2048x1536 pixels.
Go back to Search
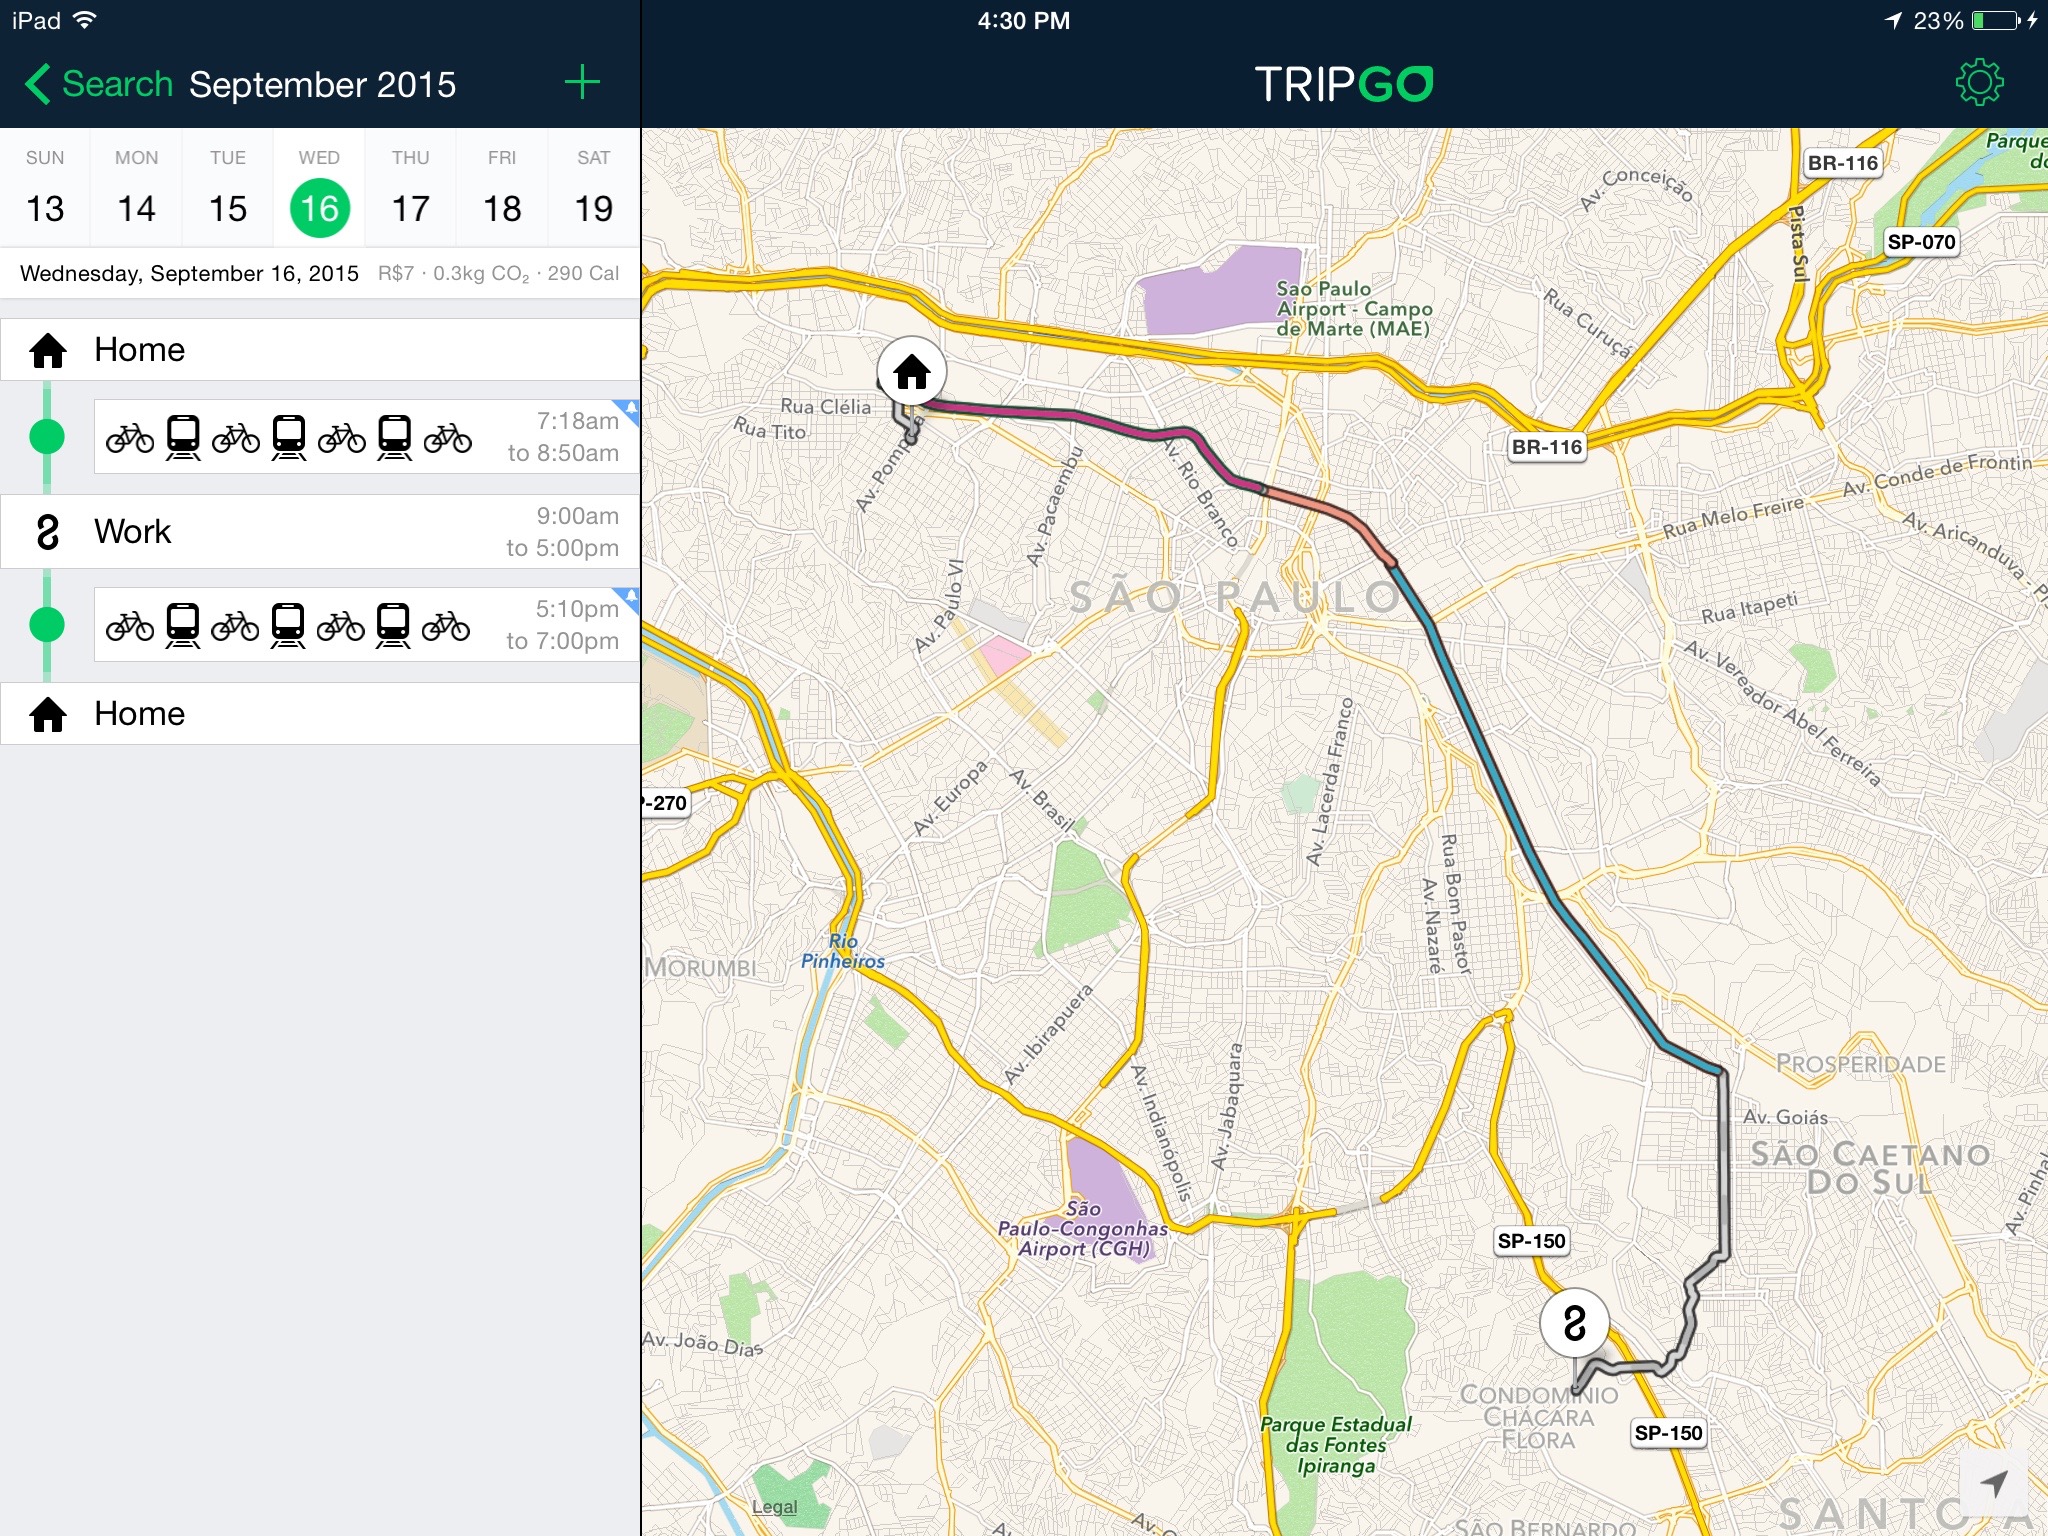[x=99, y=84]
